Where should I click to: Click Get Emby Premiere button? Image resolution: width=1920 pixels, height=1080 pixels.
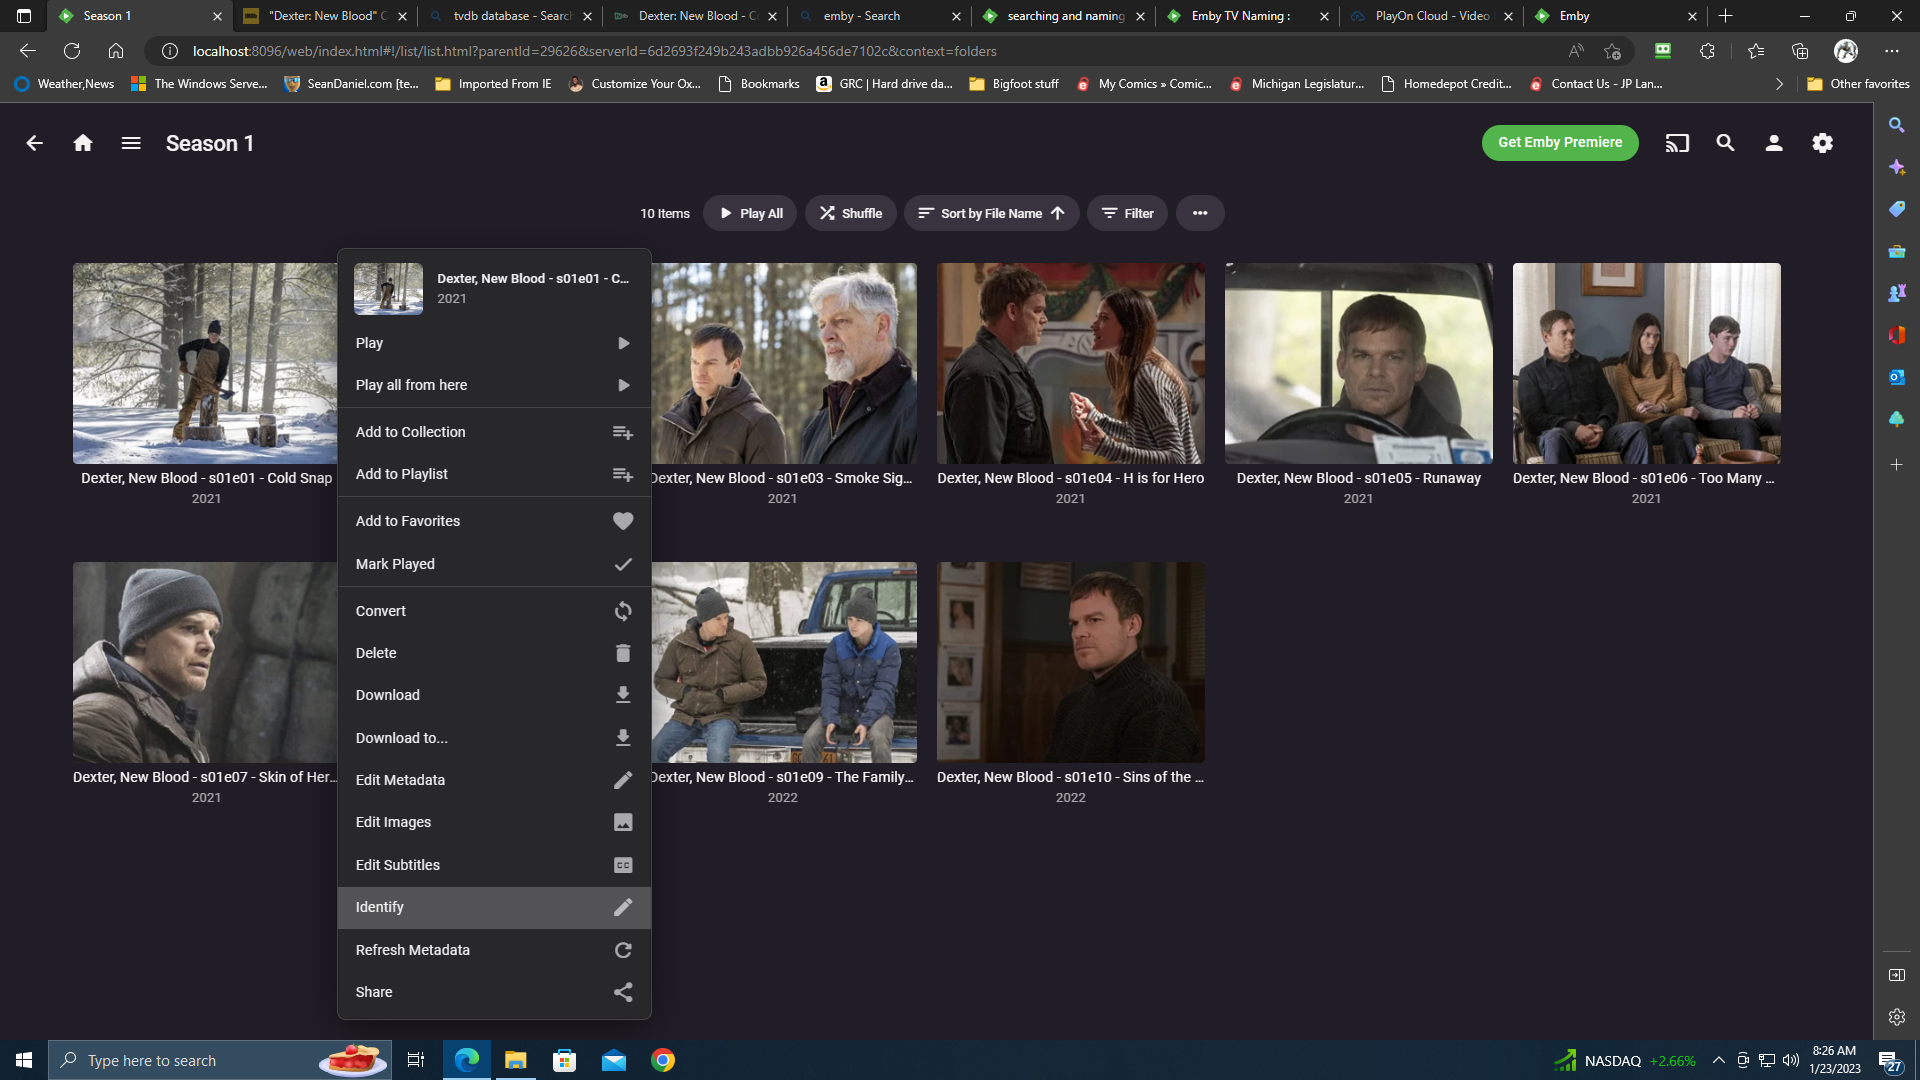click(x=1560, y=142)
